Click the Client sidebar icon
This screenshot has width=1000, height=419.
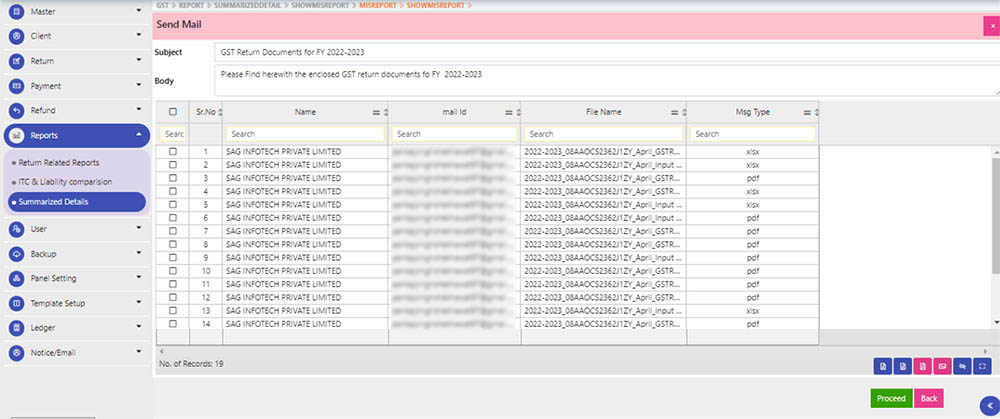pyautogui.click(x=16, y=35)
